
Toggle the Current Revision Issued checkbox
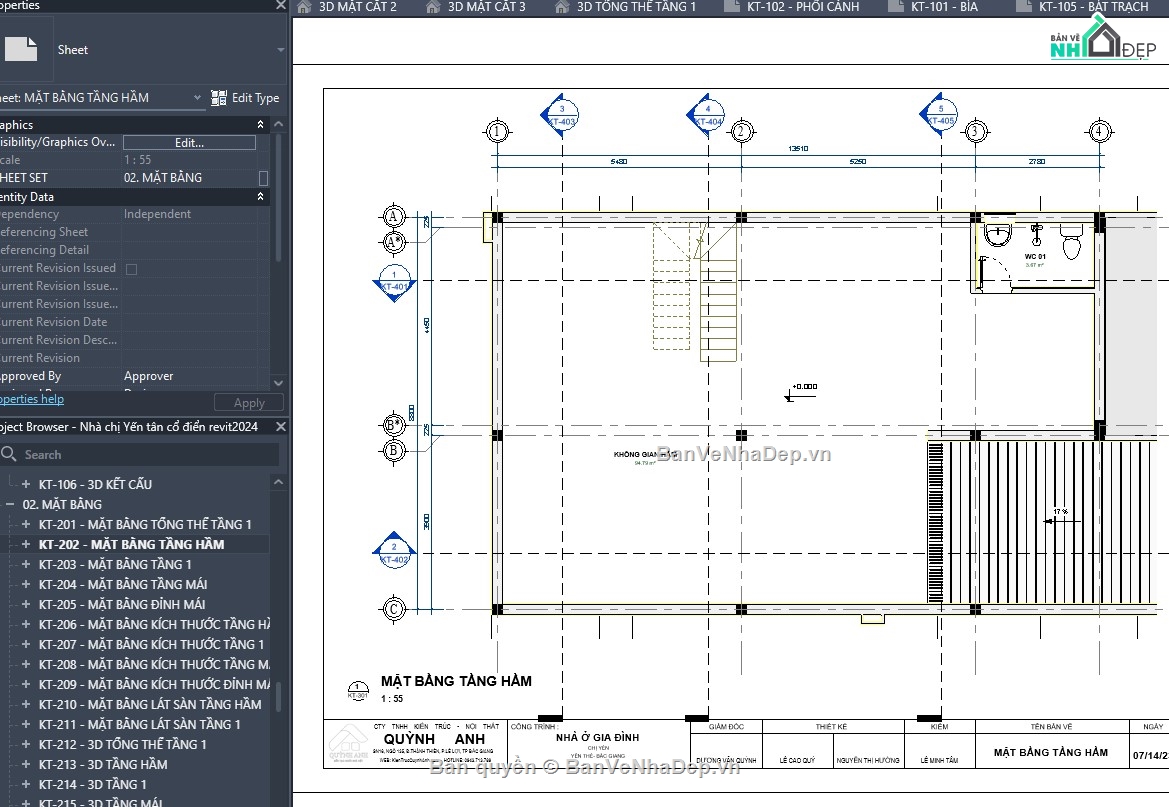131,269
